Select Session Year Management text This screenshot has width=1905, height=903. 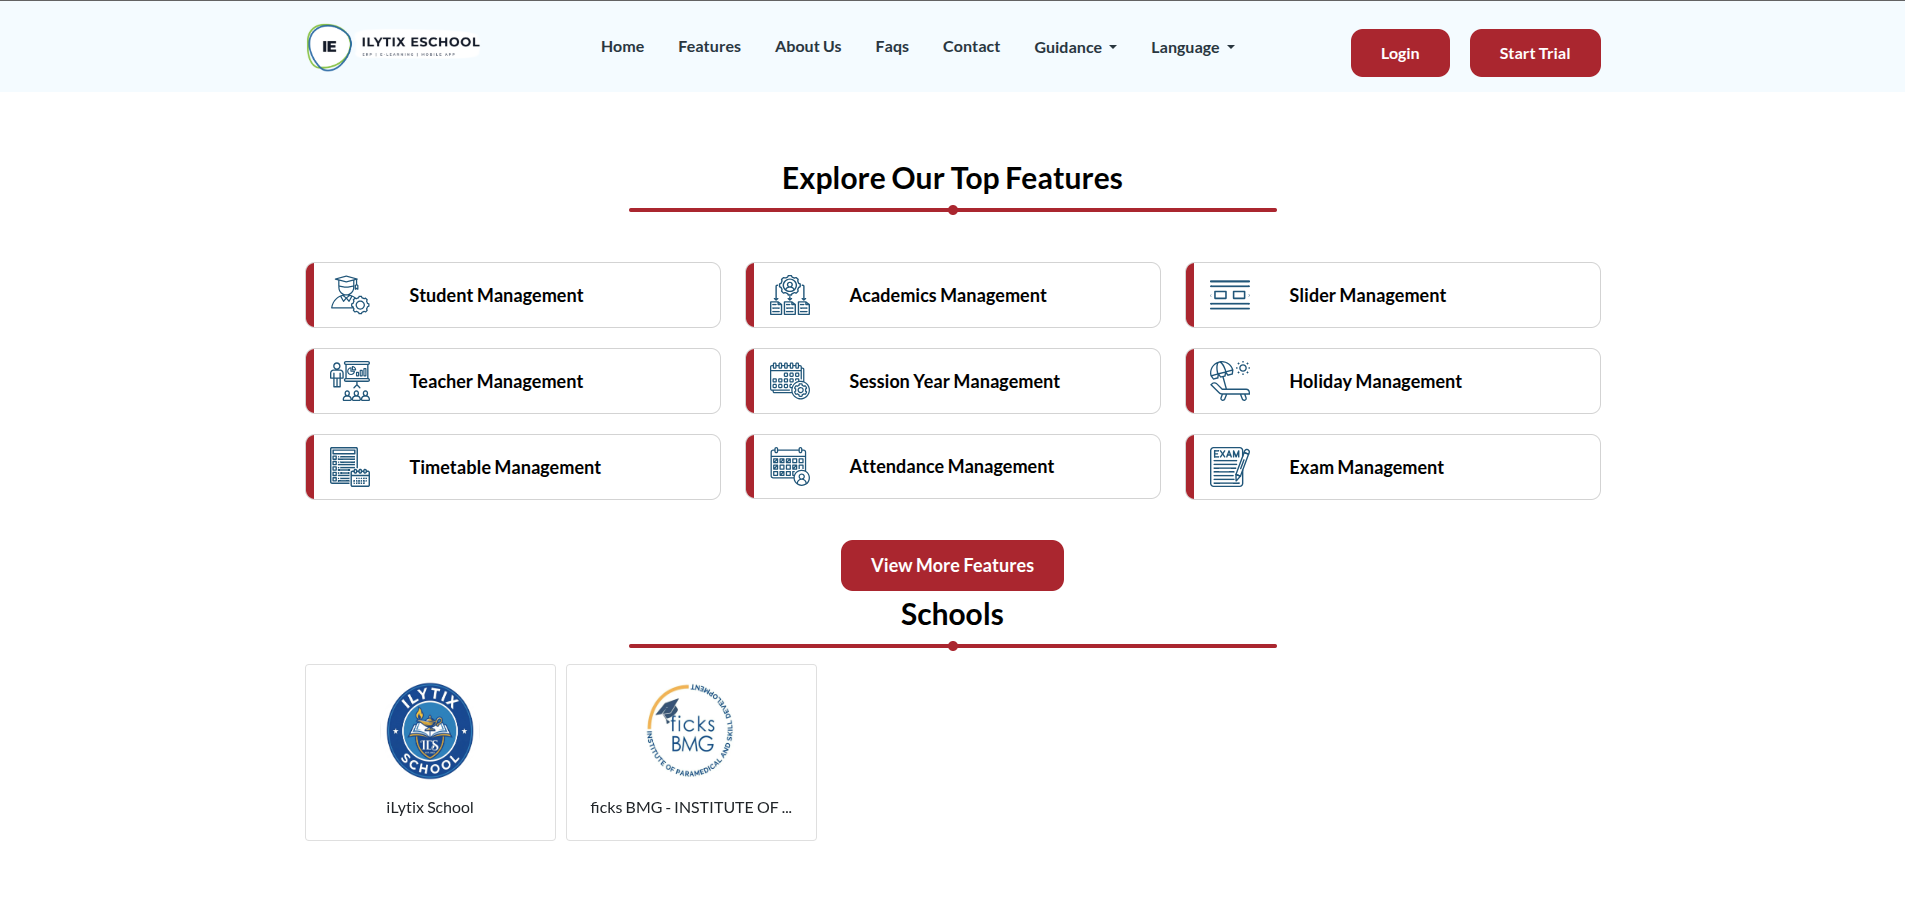[x=954, y=381]
